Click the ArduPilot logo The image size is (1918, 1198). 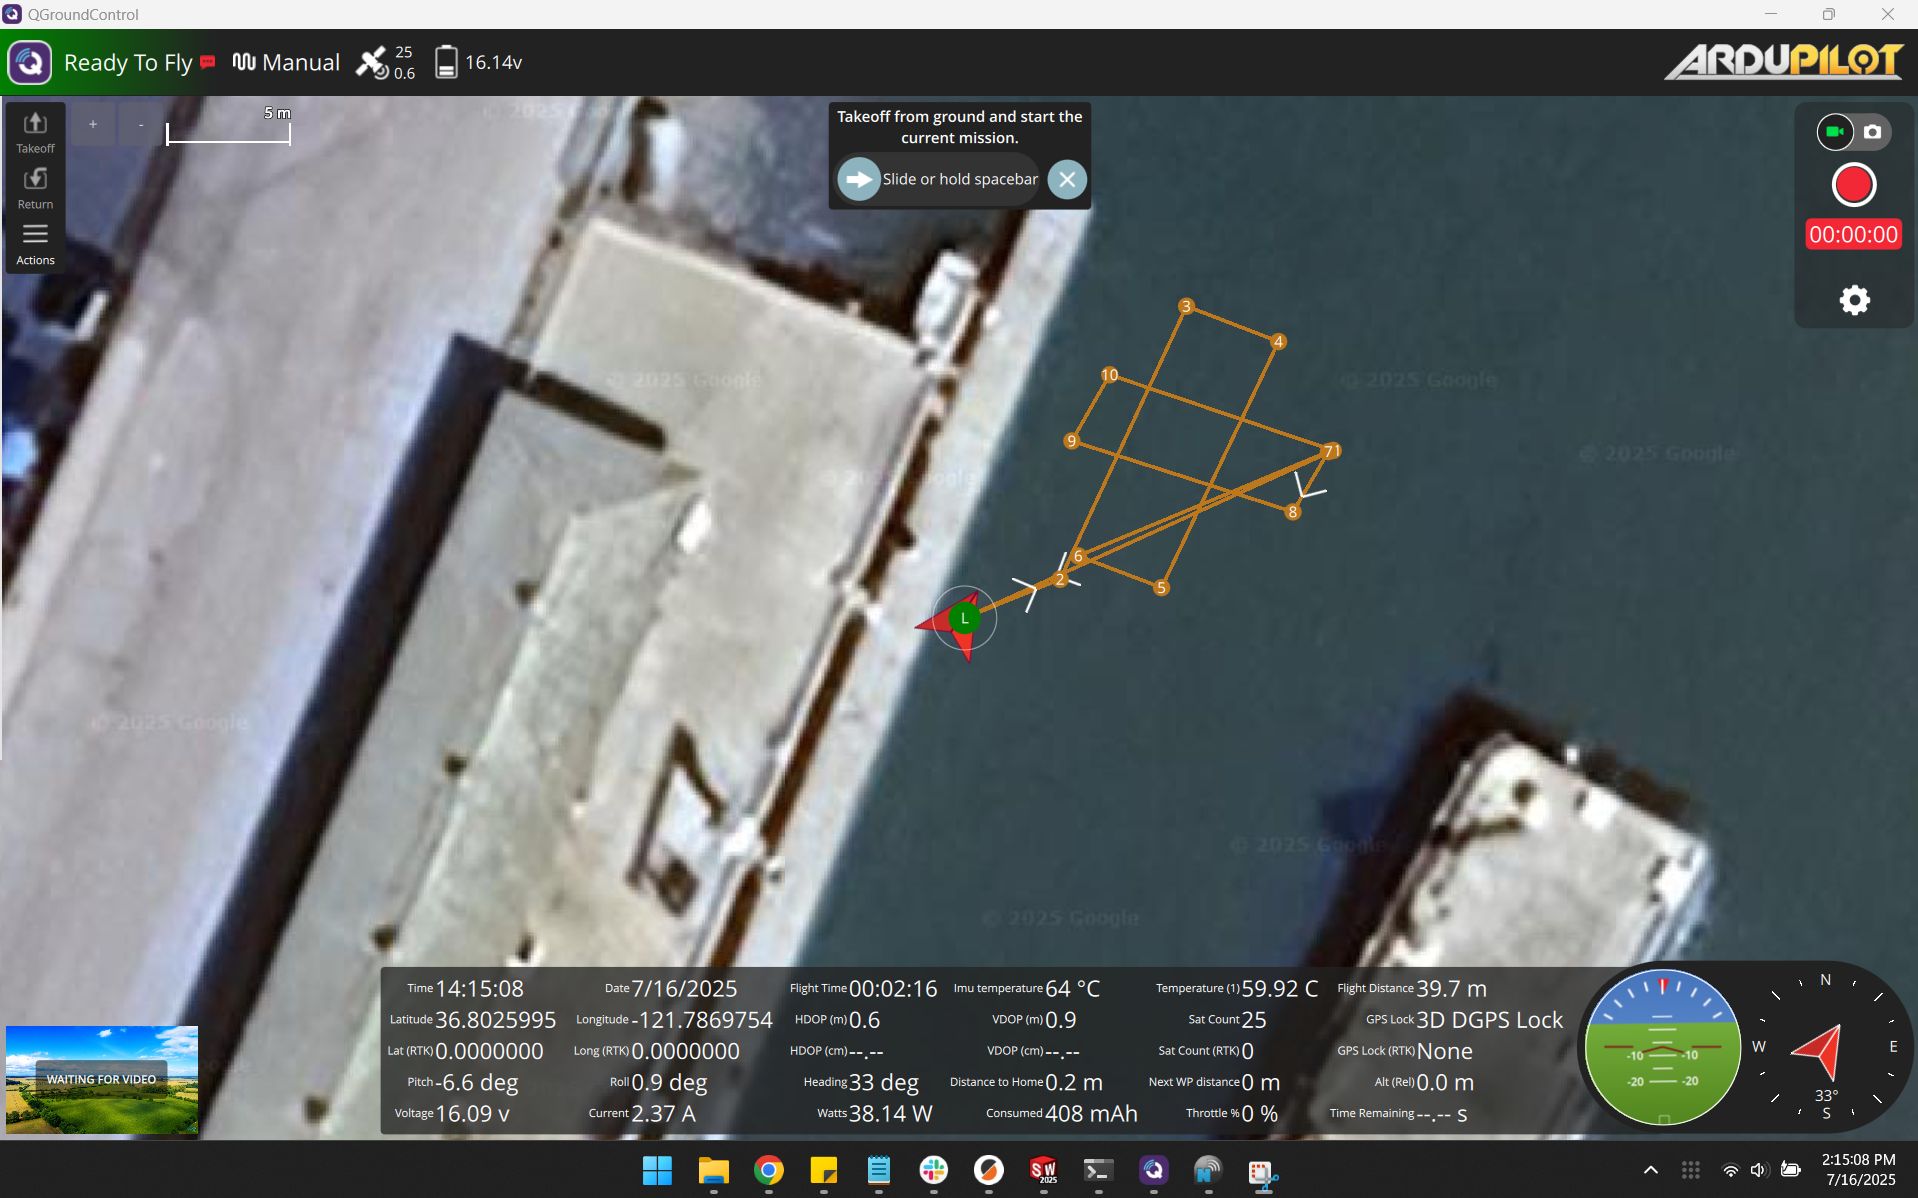pyautogui.click(x=1784, y=62)
